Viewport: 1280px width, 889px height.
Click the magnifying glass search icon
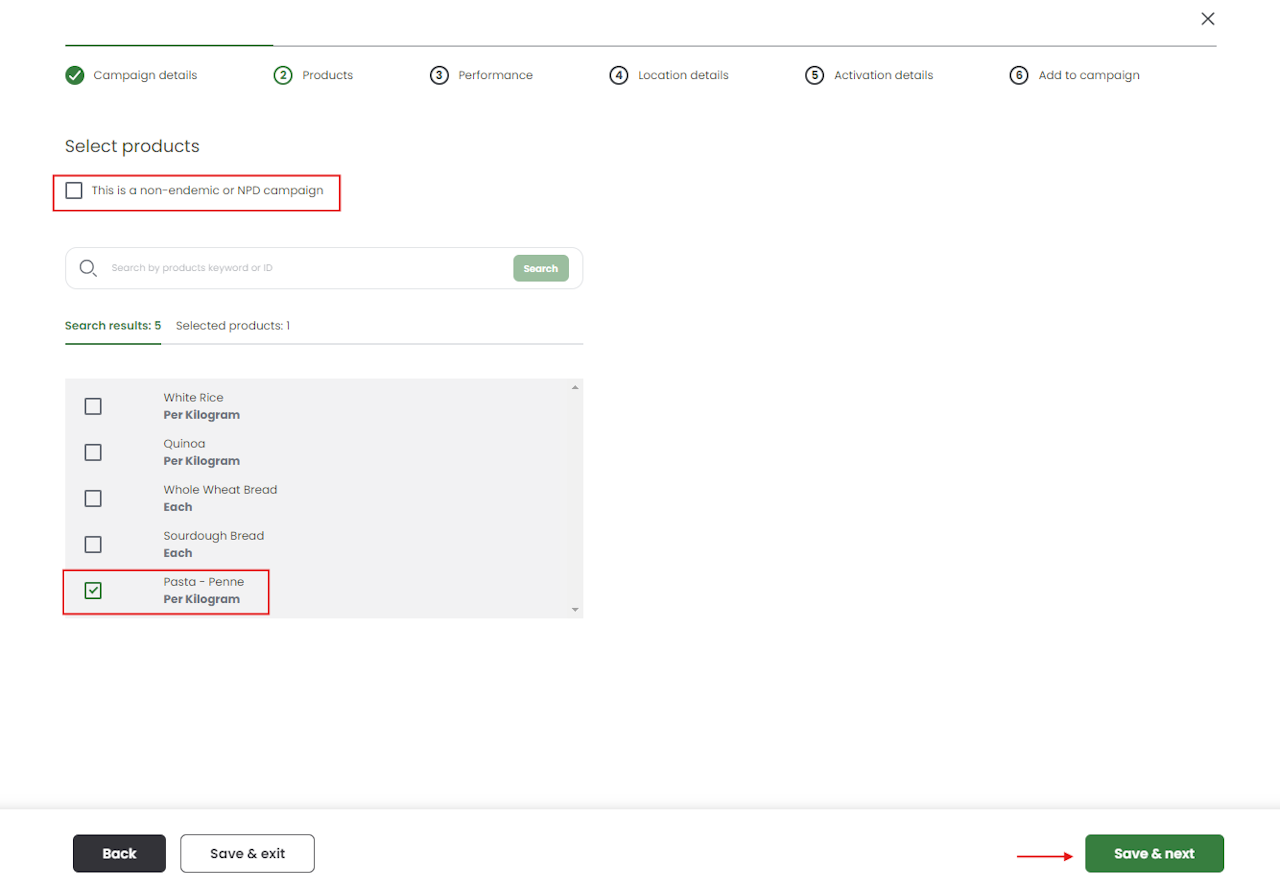(x=88, y=268)
